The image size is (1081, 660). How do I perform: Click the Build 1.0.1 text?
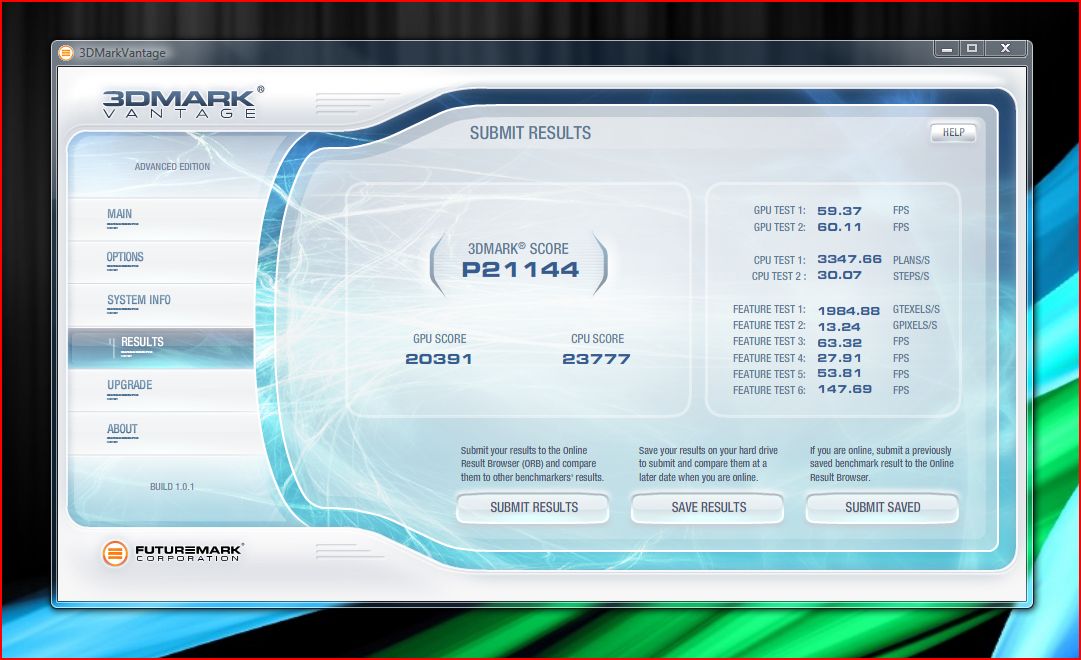(x=172, y=487)
